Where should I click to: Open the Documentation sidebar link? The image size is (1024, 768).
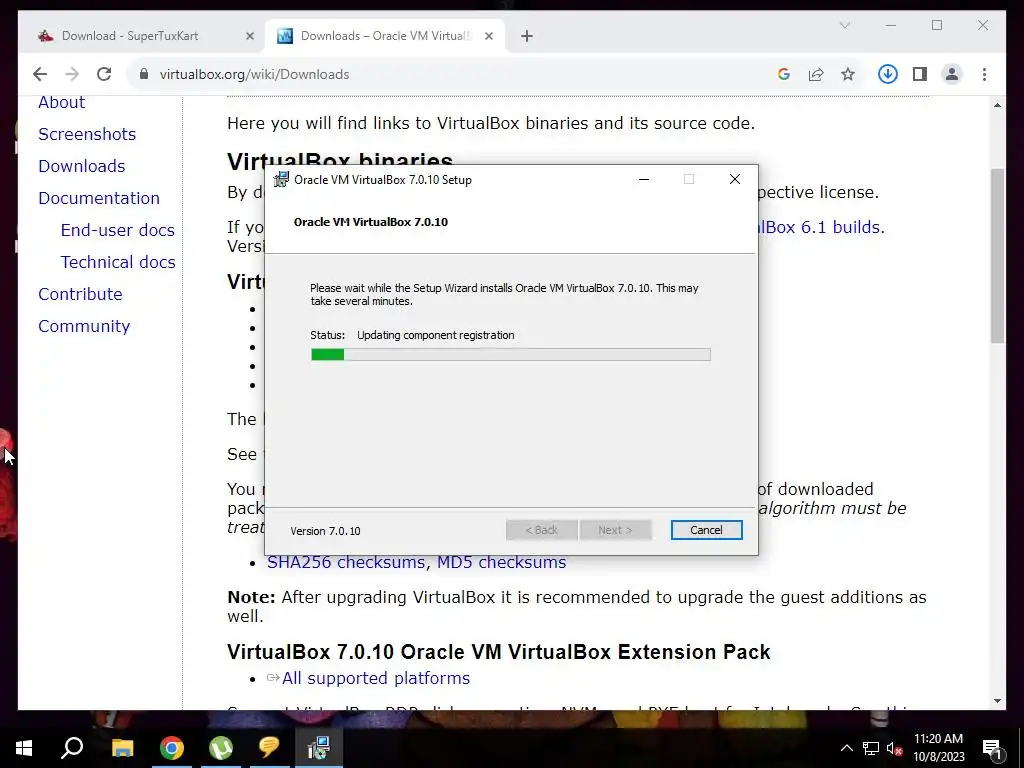(x=99, y=199)
